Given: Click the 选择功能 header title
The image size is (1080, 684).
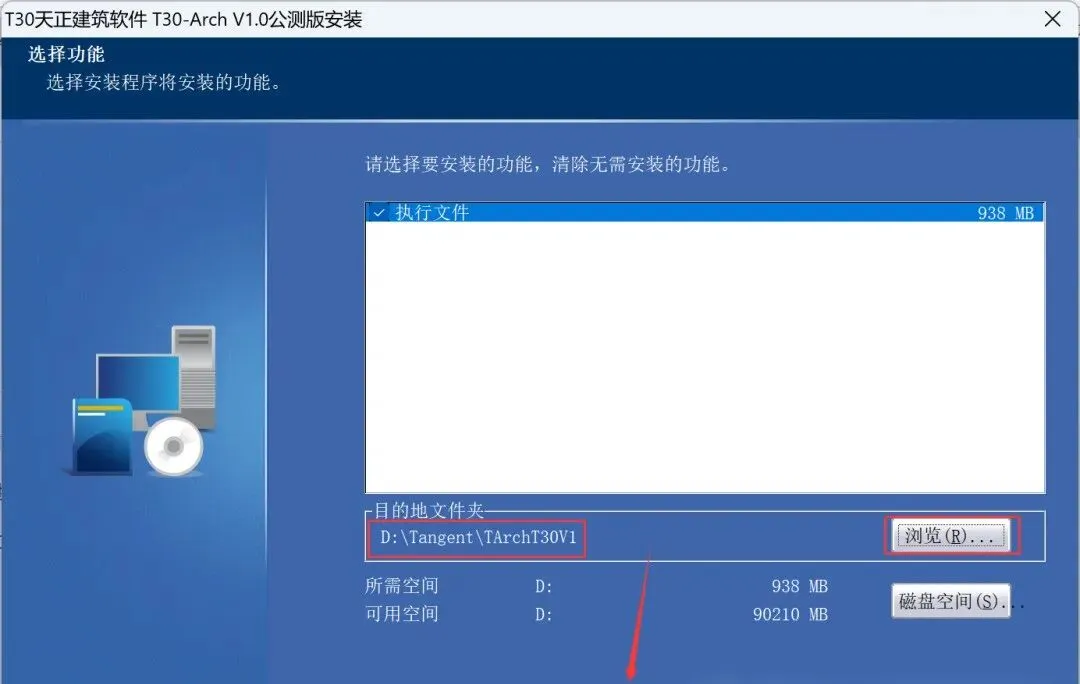Looking at the screenshot, I should tap(66, 54).
